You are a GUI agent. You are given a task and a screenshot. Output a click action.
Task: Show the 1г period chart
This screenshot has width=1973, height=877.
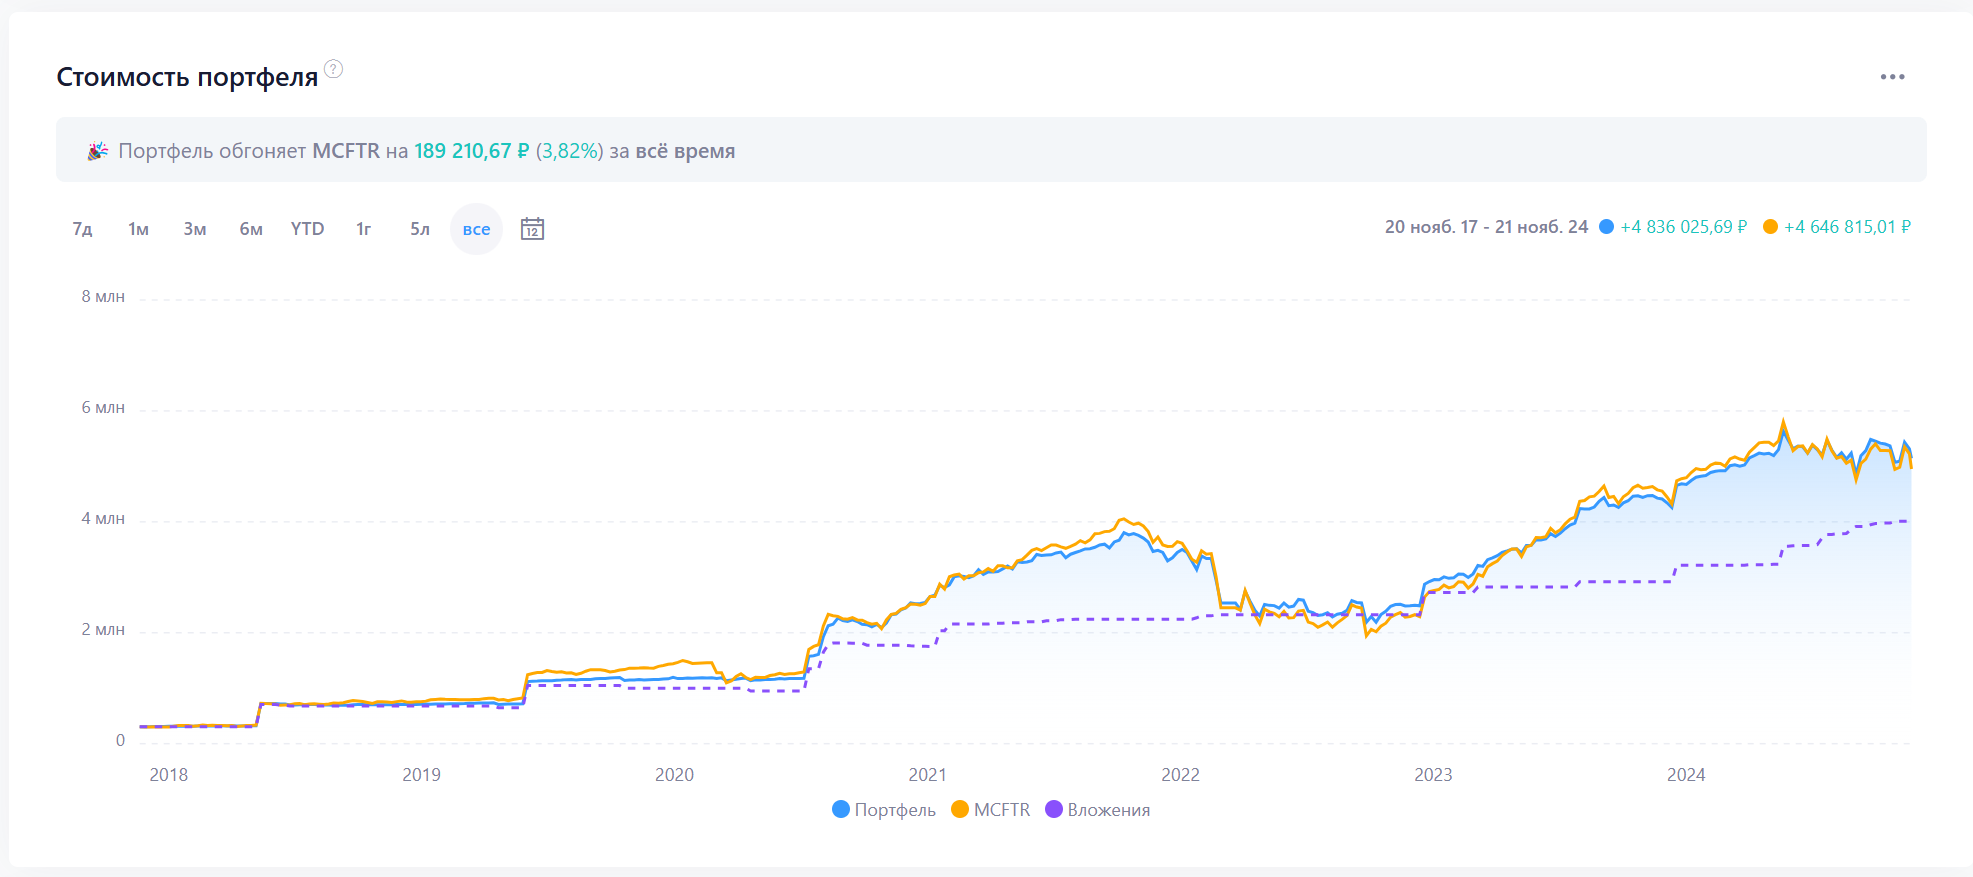point(364,229)
